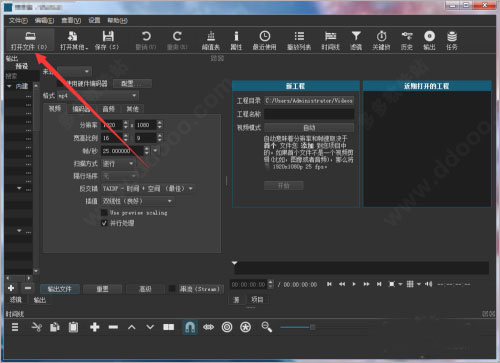Open the Filters (滤镜) funnel icon
Viewport: 500px width, 363px height.
pos(356,40)
